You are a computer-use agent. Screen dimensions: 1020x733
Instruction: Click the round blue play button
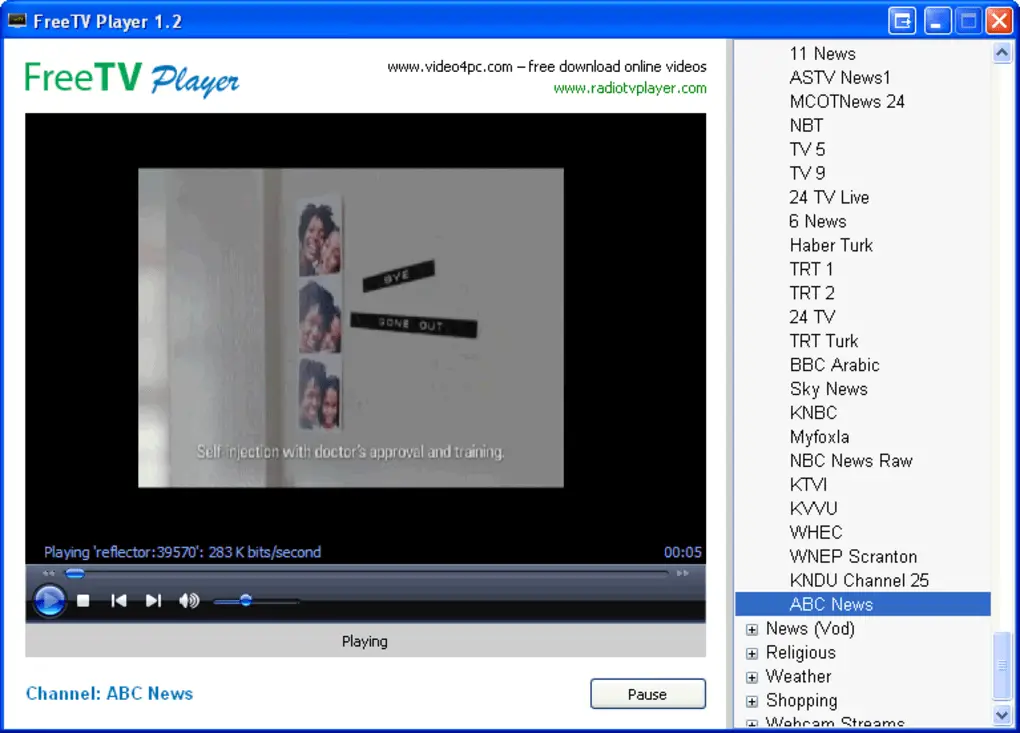point(49,600)
